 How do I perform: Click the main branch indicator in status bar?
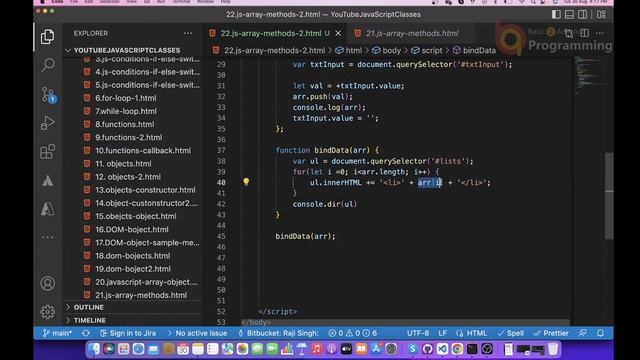click(57, 333)
